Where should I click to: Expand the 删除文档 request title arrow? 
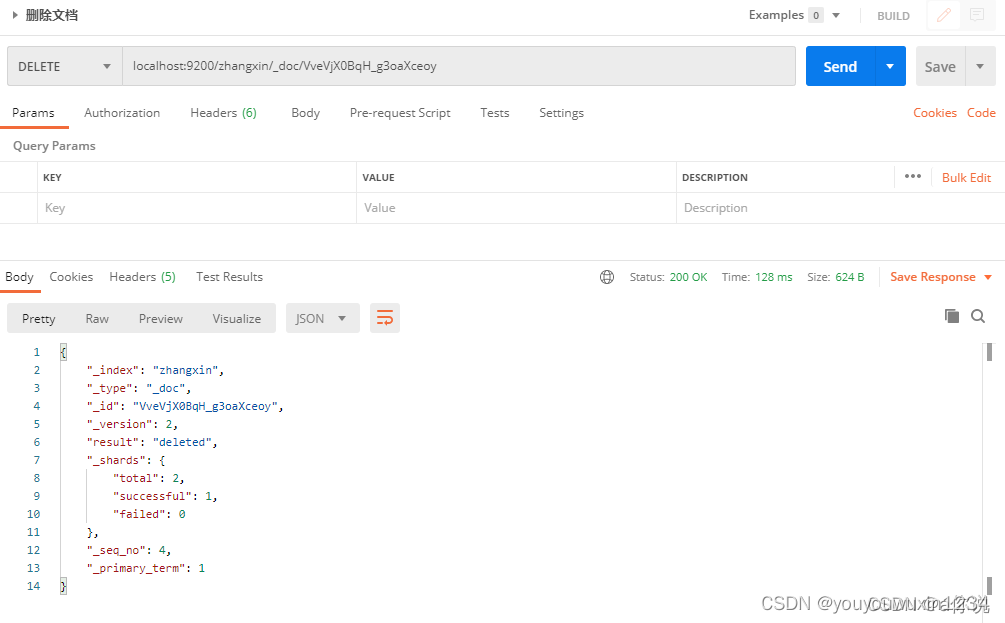click(x=15, y=15)
